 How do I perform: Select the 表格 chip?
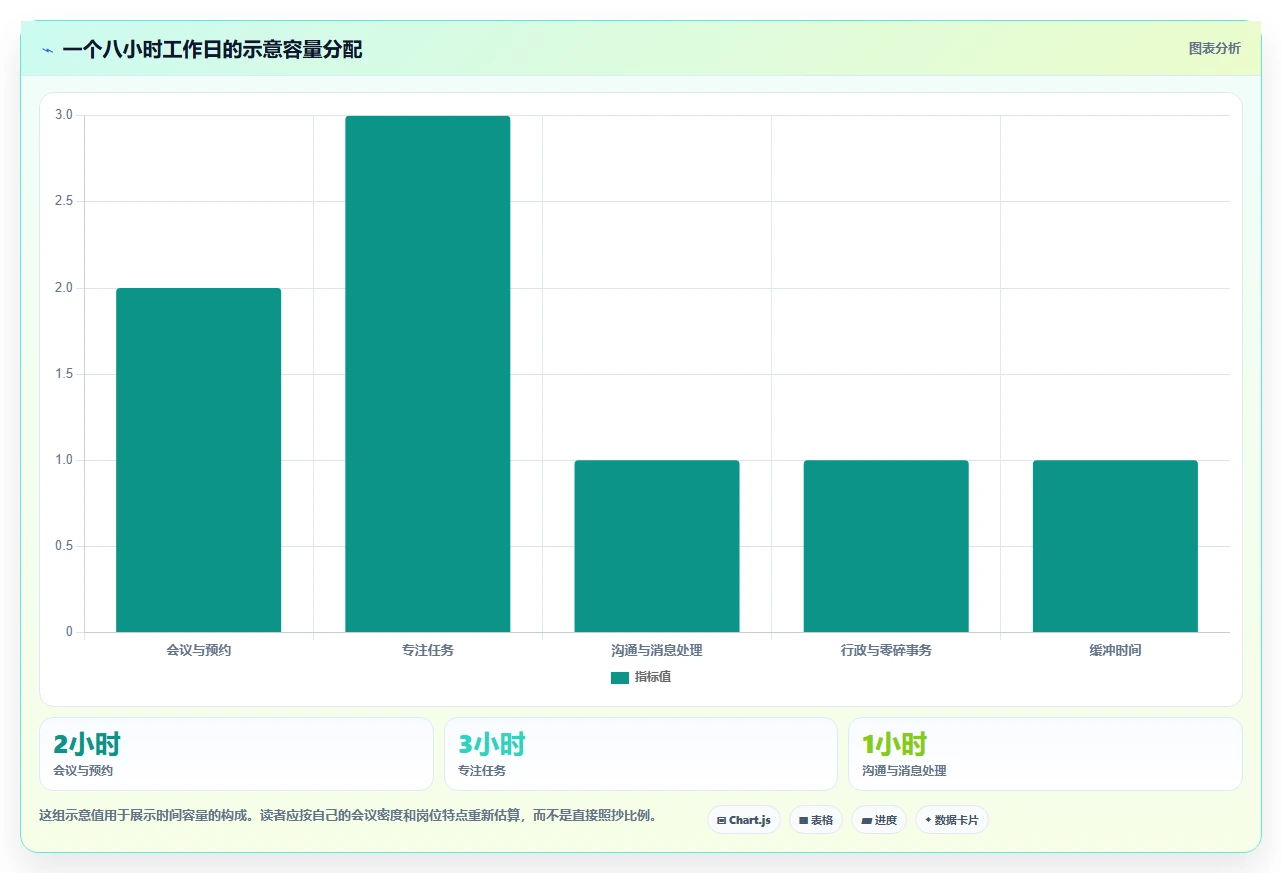point(816,820)
